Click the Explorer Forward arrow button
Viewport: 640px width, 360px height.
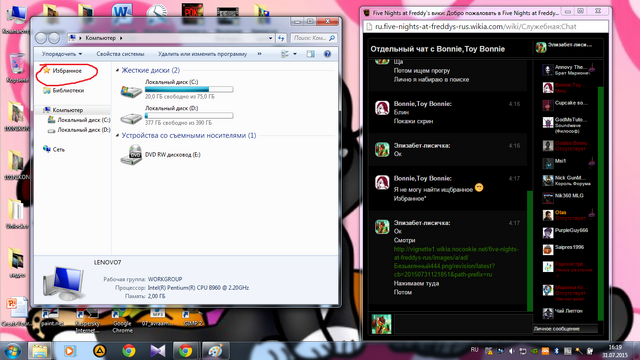point(54,38)
